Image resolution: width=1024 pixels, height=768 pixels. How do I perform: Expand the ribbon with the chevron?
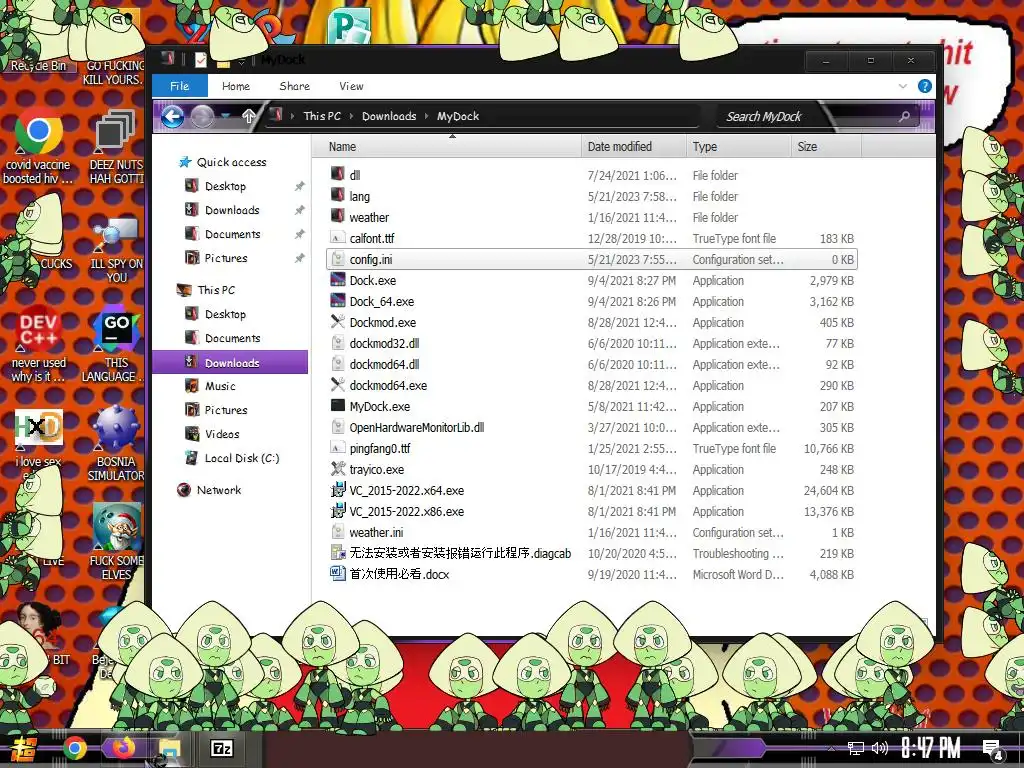point(903,86)
